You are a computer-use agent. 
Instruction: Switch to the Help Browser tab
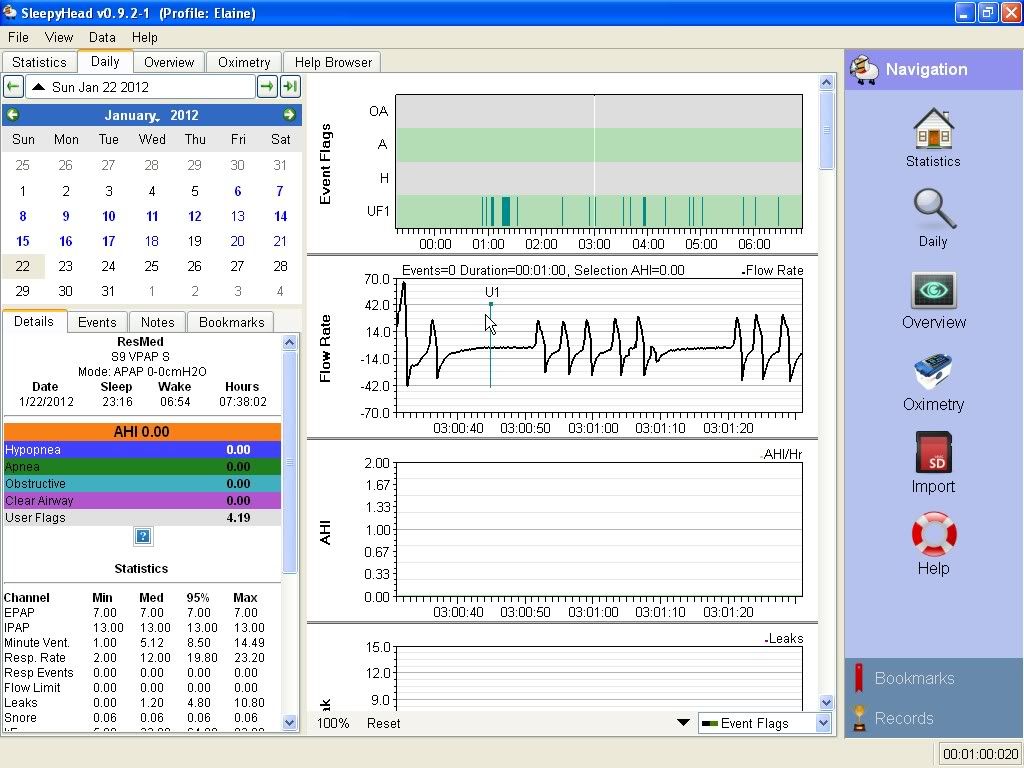[x=333, y=62]
